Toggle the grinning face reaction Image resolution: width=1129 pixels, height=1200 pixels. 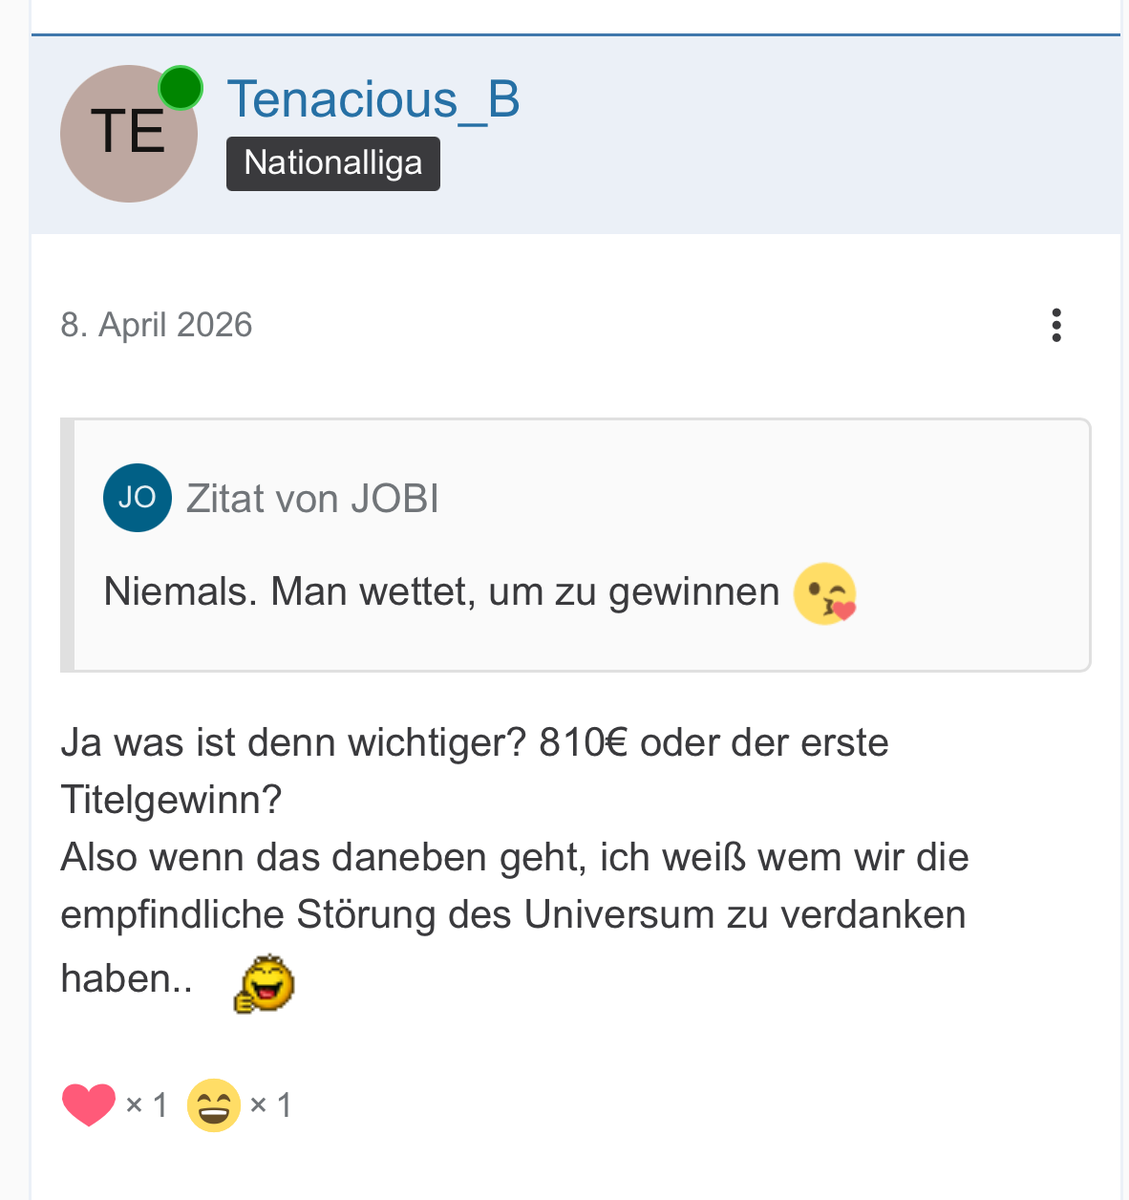coord(214,1105)
